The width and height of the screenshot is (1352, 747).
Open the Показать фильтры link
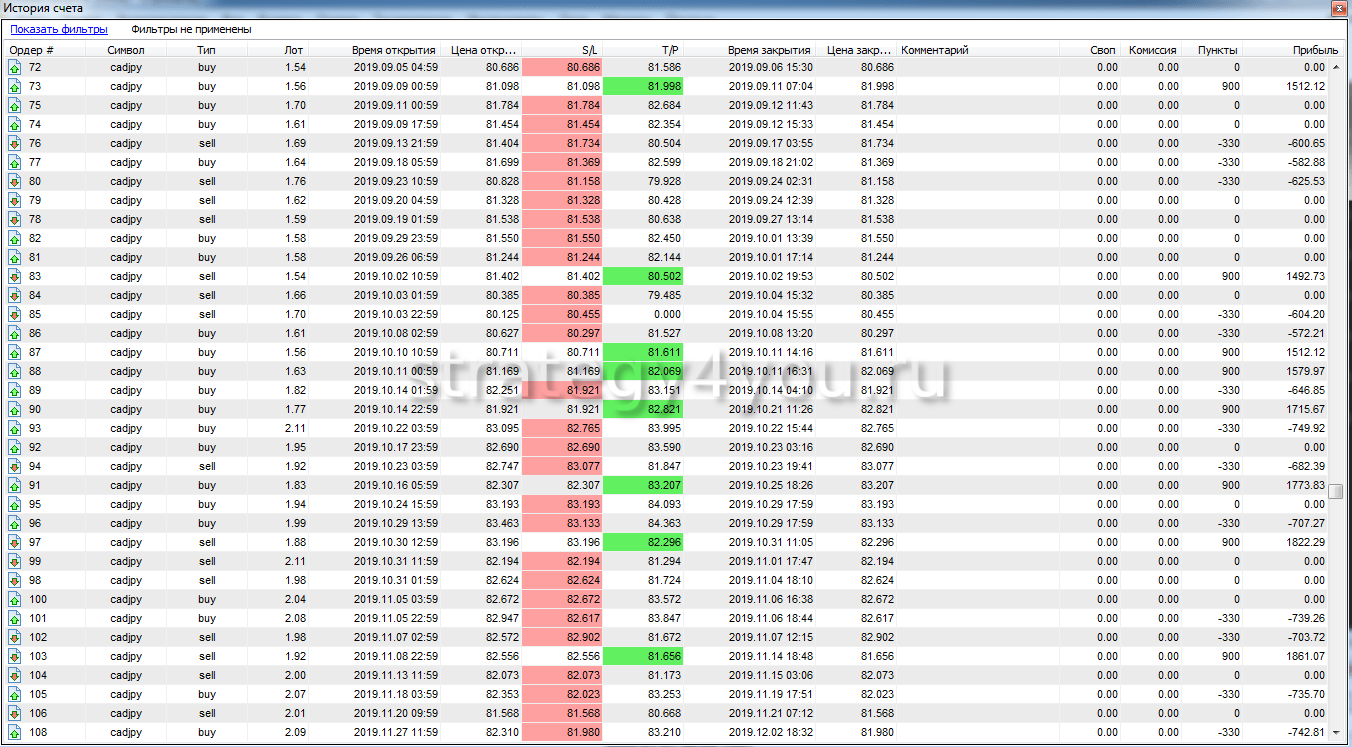coord(59,29)
